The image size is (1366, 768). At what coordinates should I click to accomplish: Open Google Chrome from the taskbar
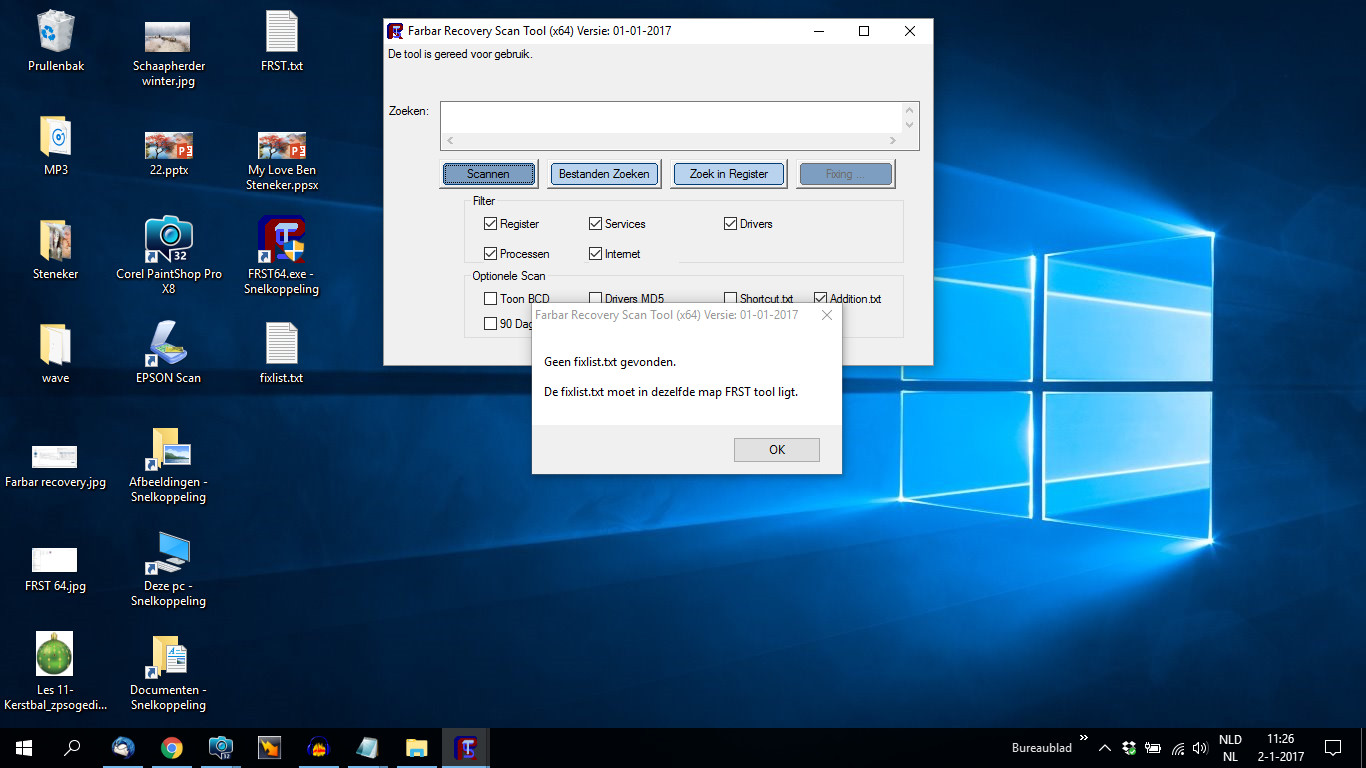point(172,748)
